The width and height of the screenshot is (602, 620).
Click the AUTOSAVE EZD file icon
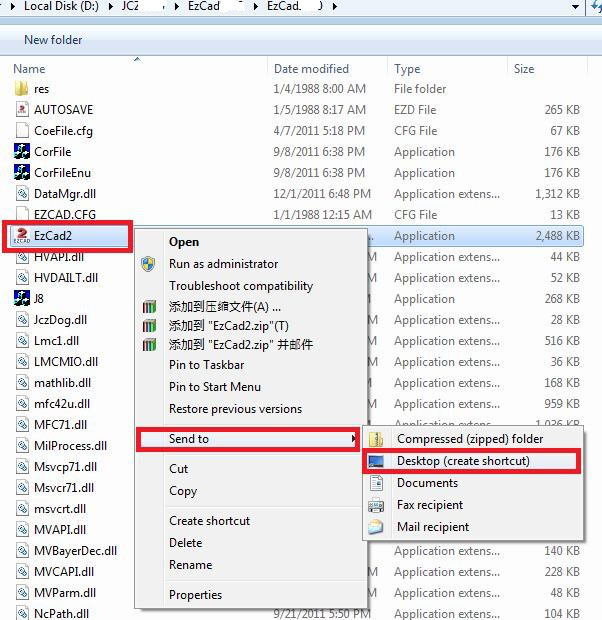pos(22,110)
